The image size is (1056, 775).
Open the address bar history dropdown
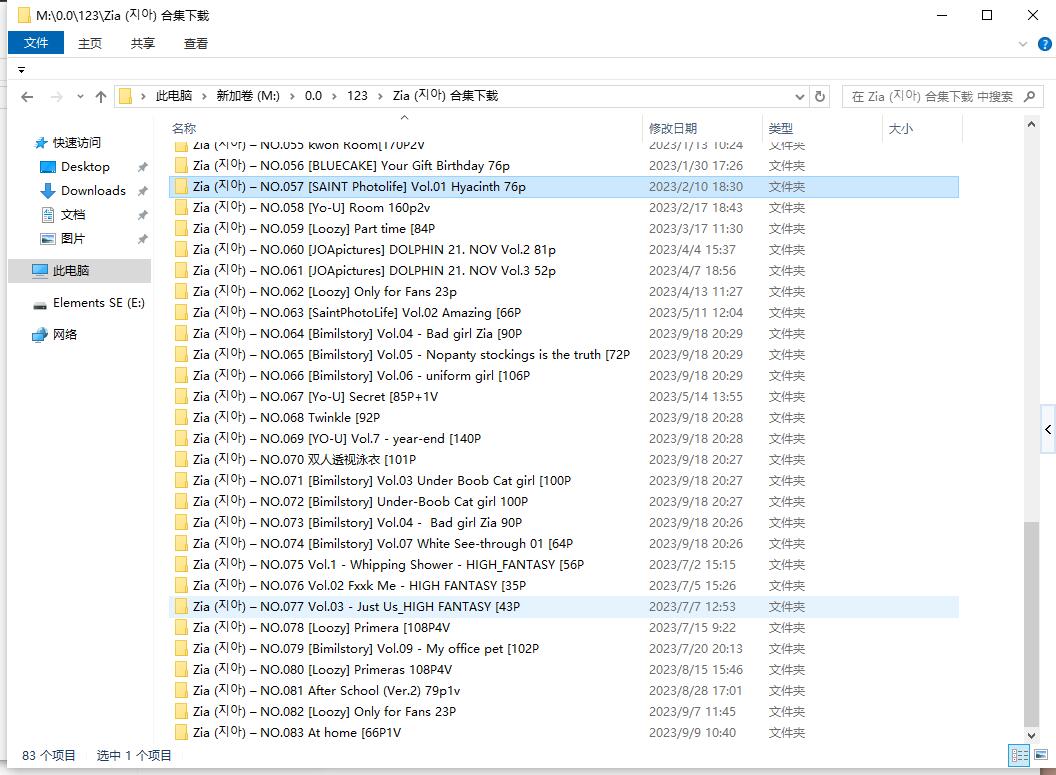click(800, 97)
